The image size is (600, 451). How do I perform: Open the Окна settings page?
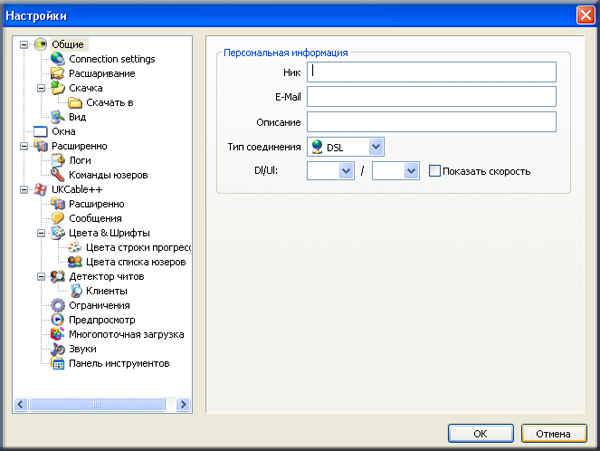coord(64,132)
